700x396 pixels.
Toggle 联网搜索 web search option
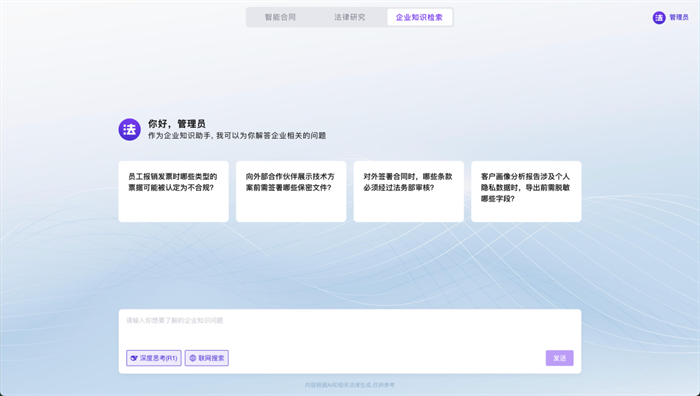pos(207,358)
